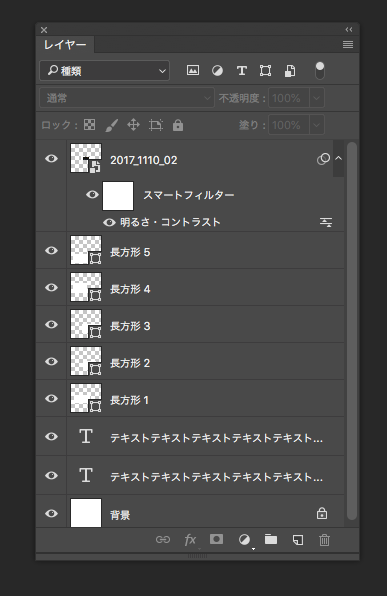Hide the 長方形 4 layer
Image resolution: width=387 pixels, height=596 pixels.
(51, 287)
